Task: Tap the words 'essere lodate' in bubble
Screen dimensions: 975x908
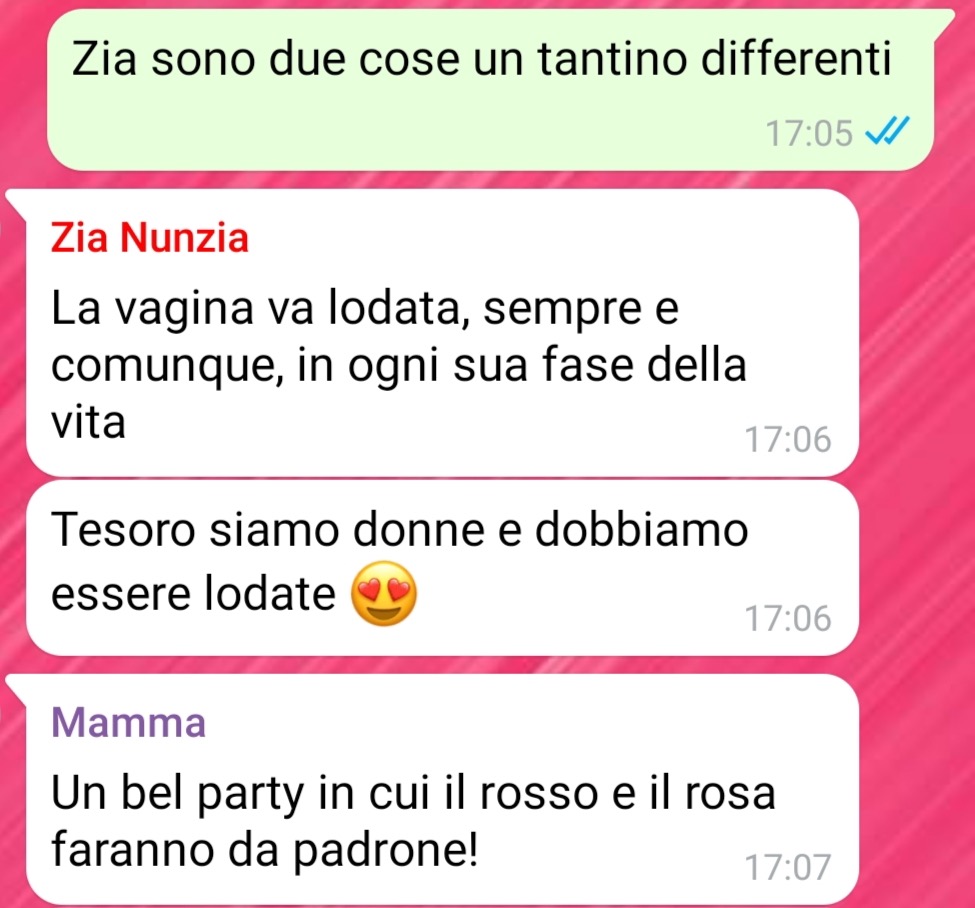Action: tap(193, 593)
